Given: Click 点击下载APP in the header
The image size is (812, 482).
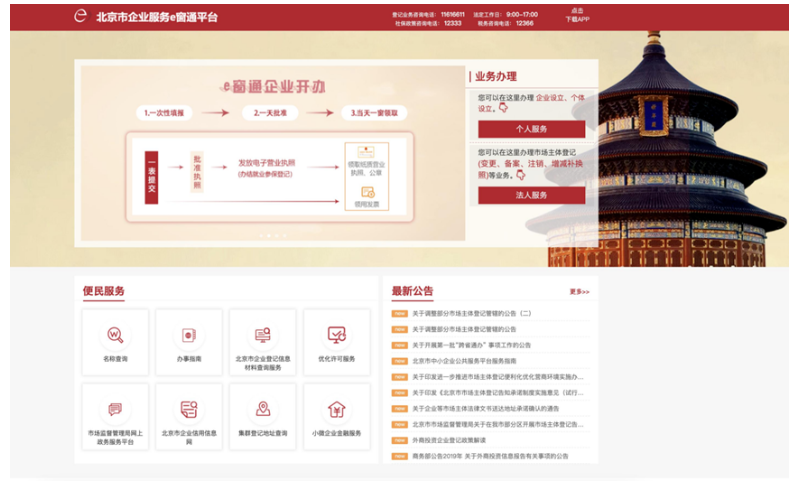Looking at the screenshot, I should 577,15.
